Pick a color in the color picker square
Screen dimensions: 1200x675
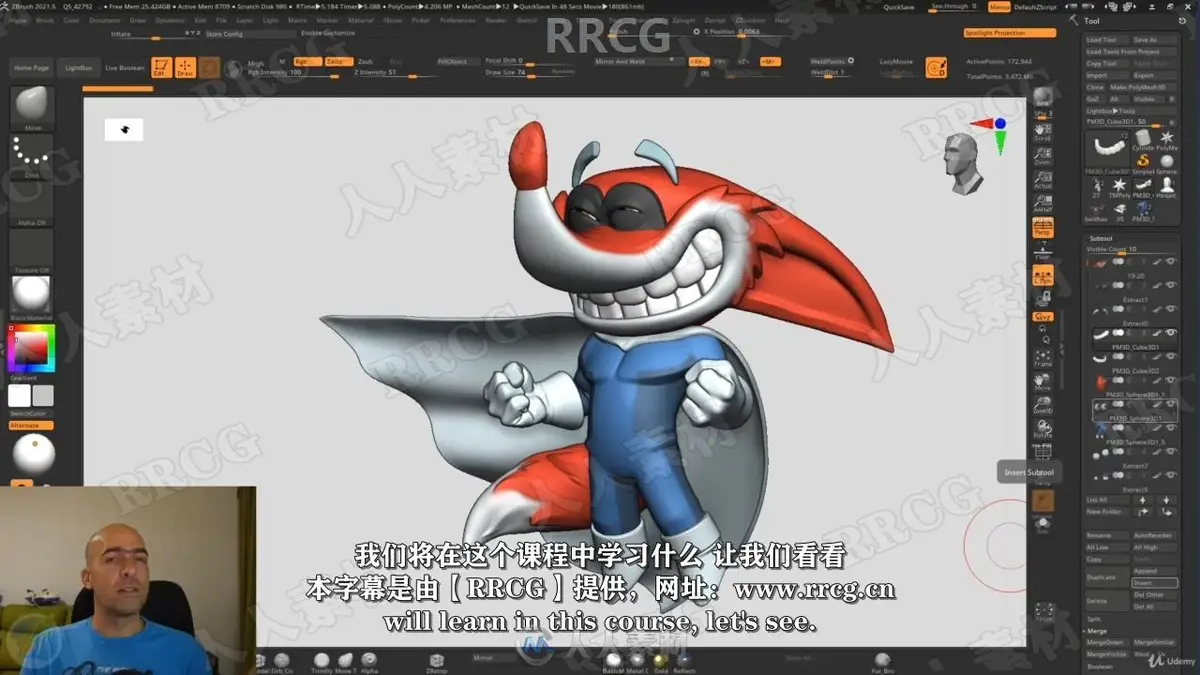tap(31, 348)
